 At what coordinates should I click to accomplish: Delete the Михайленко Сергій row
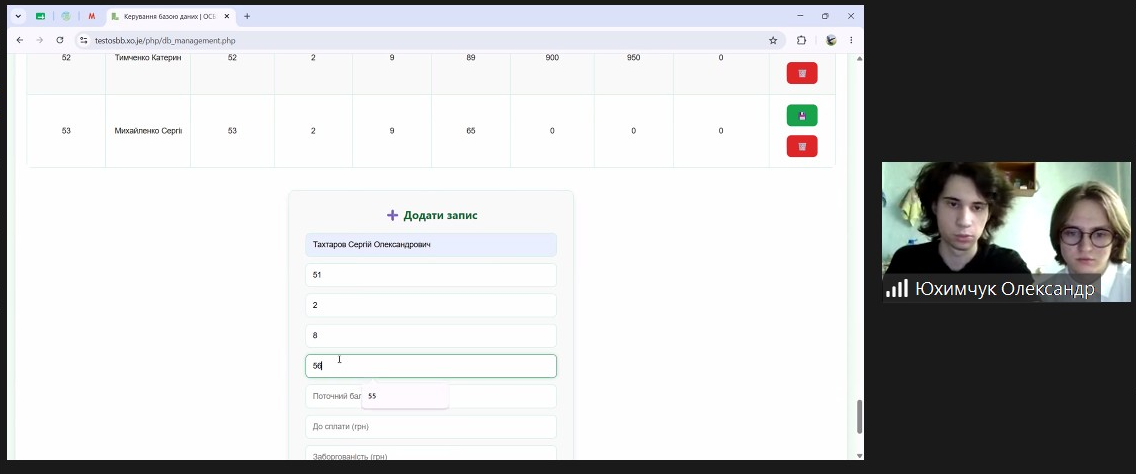pos(801,146)
